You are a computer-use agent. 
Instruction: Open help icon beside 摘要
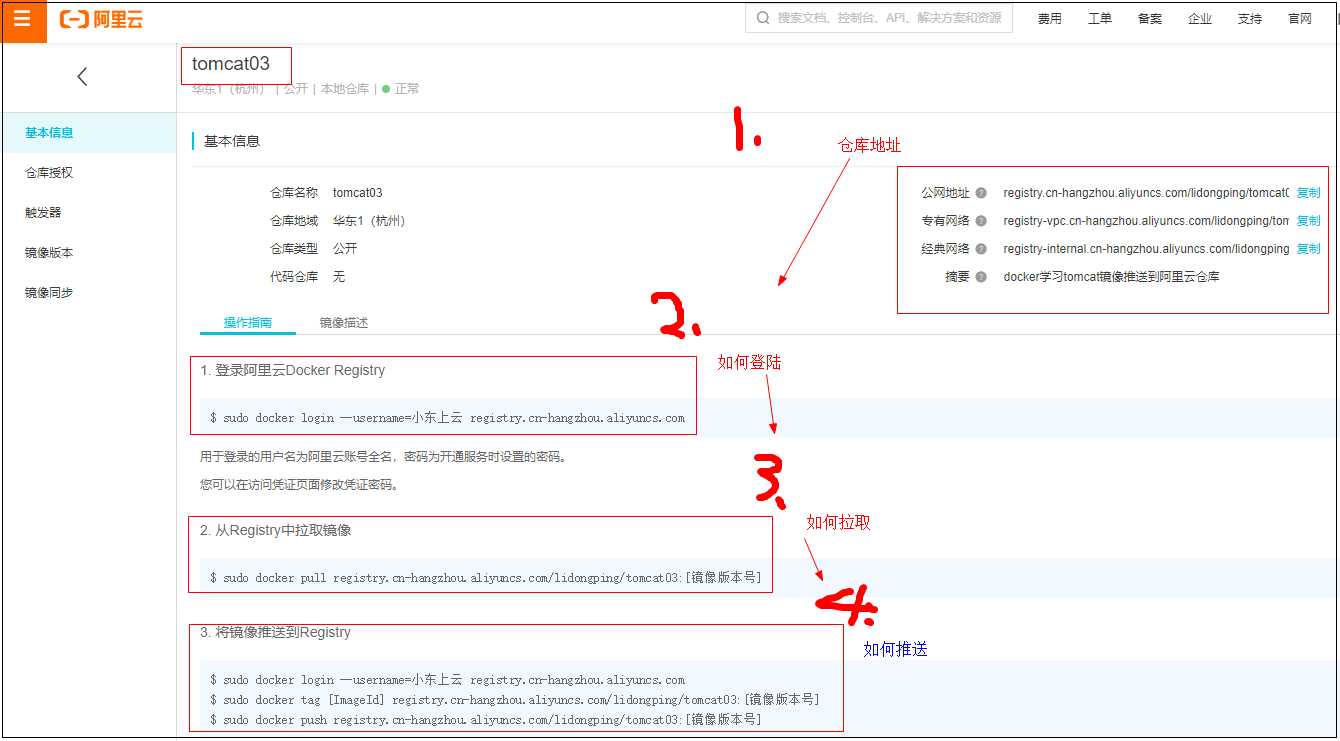[981, 277]
